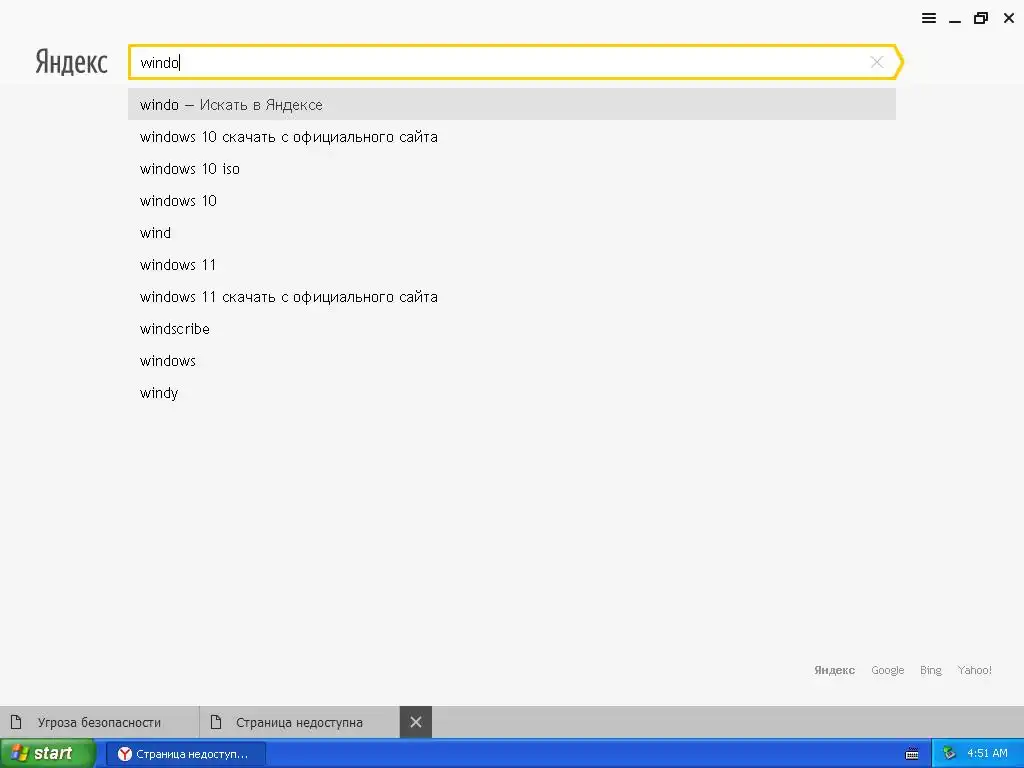This screenshot has width=1024, height=768.
Task: Choose suggestion 'windows 10 скачать с официального сайта'
Action: tap(512, 136)
